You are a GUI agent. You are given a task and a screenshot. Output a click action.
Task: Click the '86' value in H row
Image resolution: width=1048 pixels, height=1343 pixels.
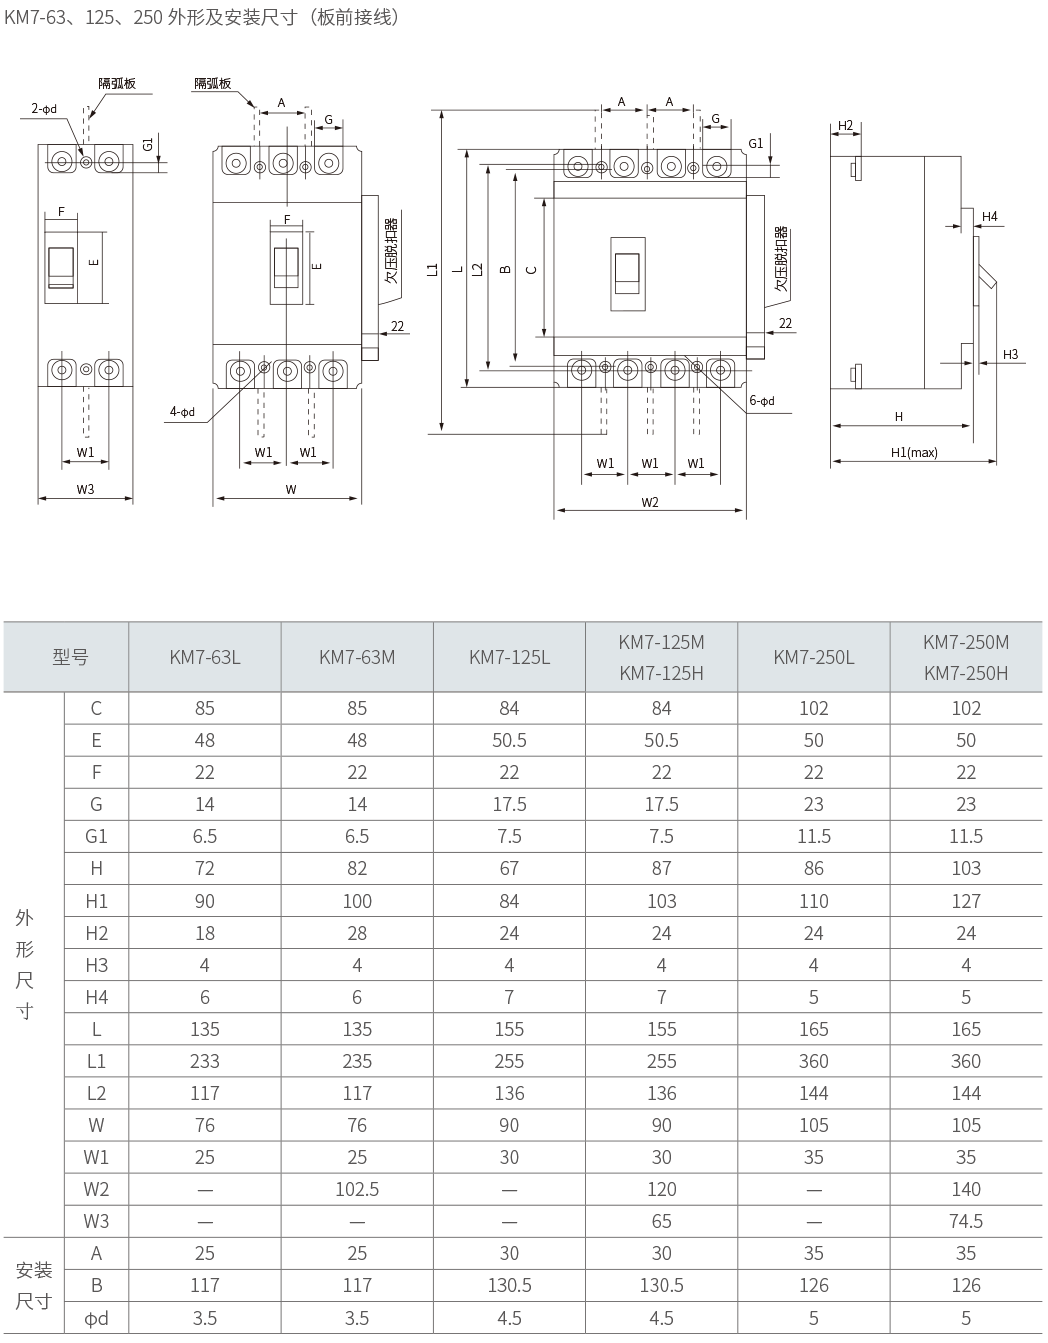tap(814, 868)
